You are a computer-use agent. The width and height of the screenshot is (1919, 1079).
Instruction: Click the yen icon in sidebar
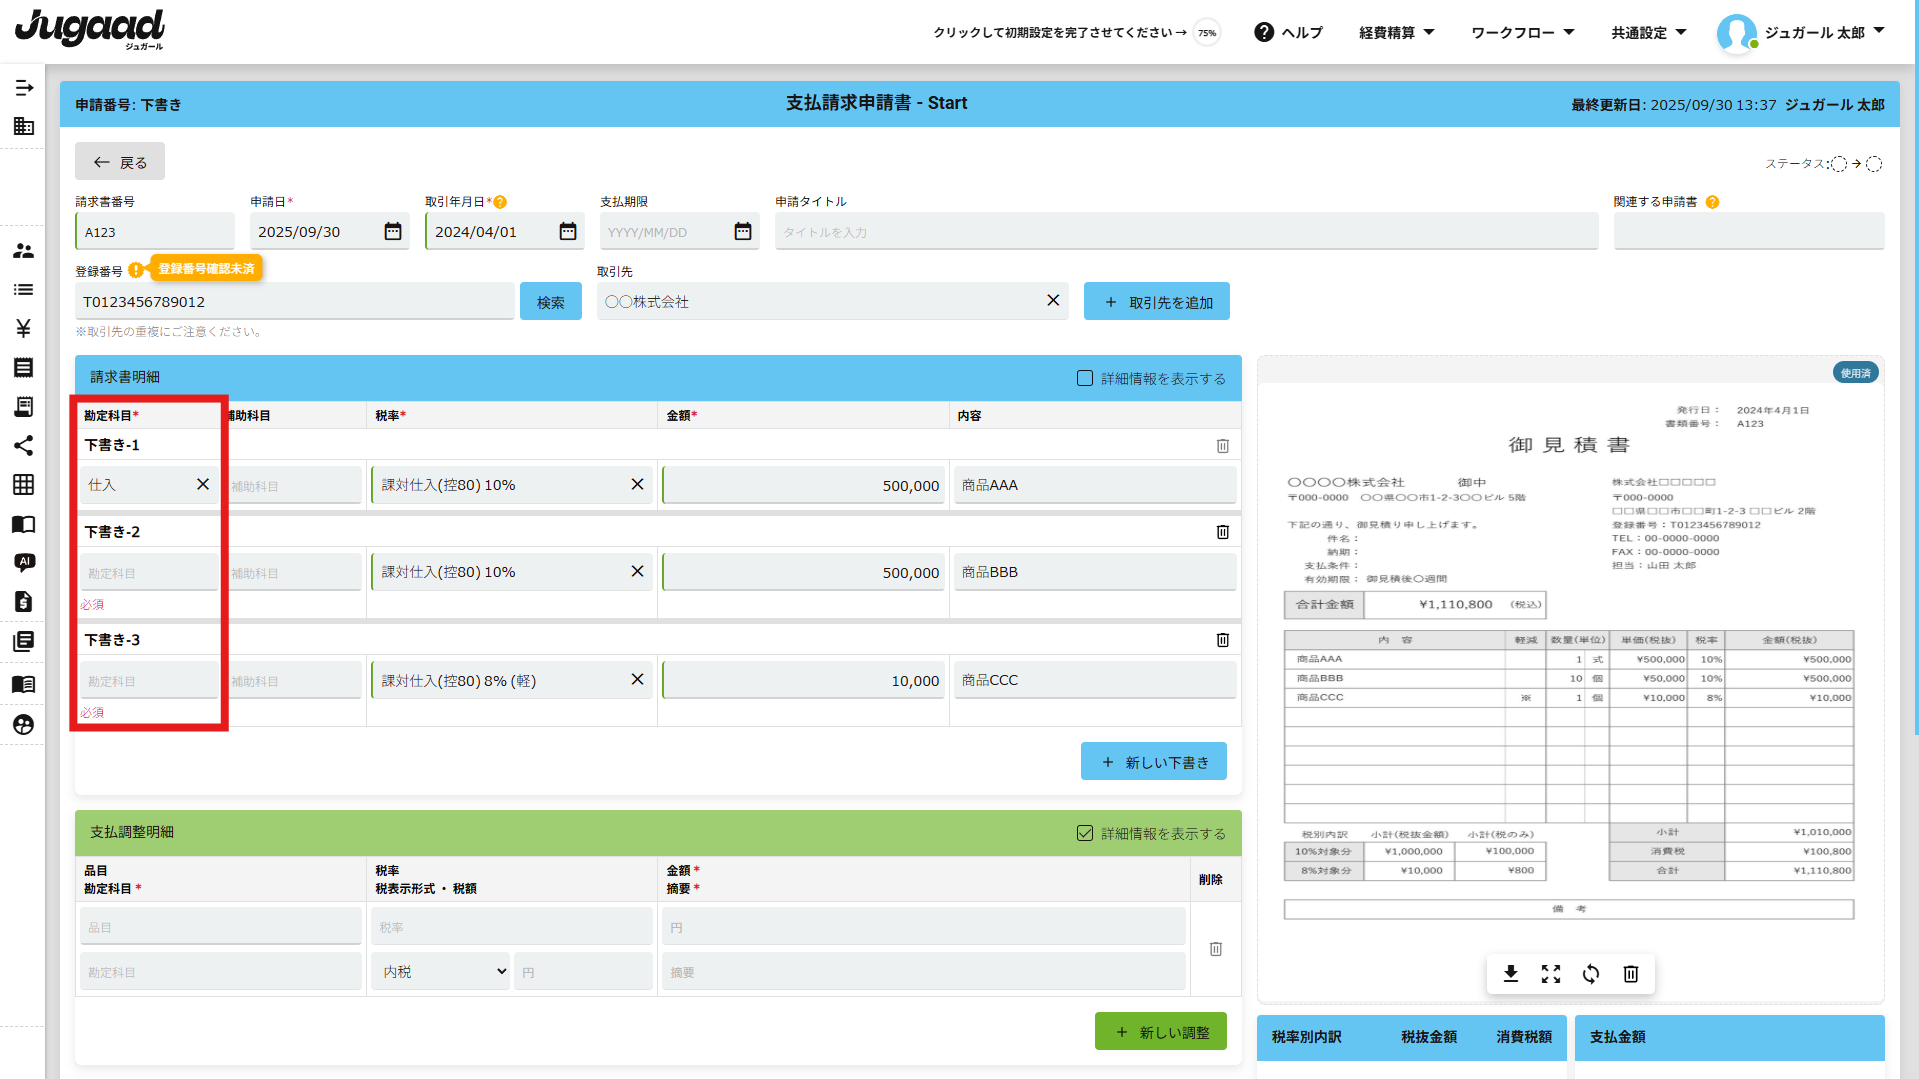point(24,328)
